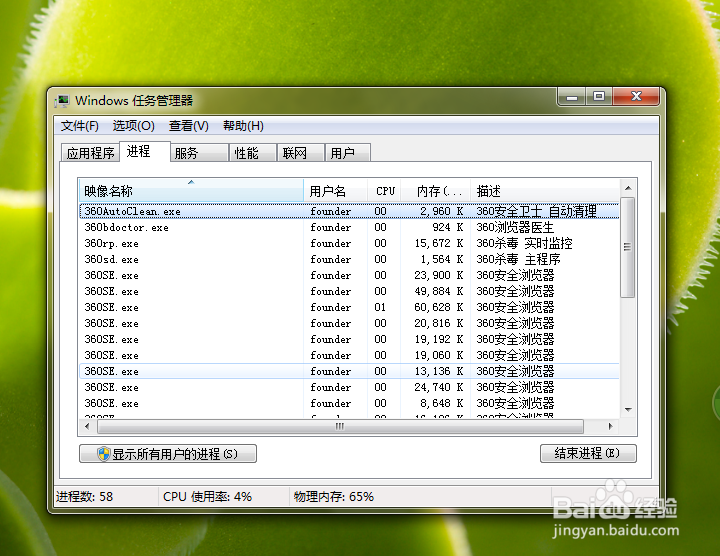Open the 性能 tab
This screenshot has height=556, width=720.
click(253, 153)
